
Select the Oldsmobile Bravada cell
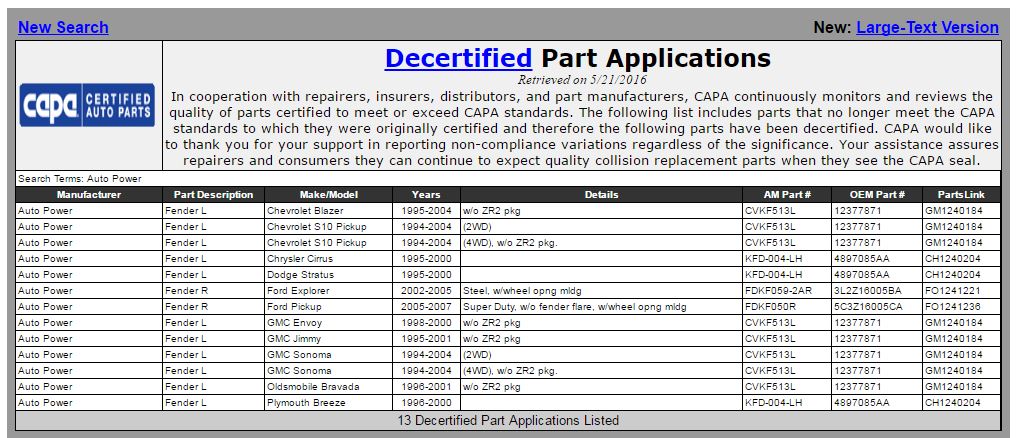pyautogui.click(x=328, y=387)
